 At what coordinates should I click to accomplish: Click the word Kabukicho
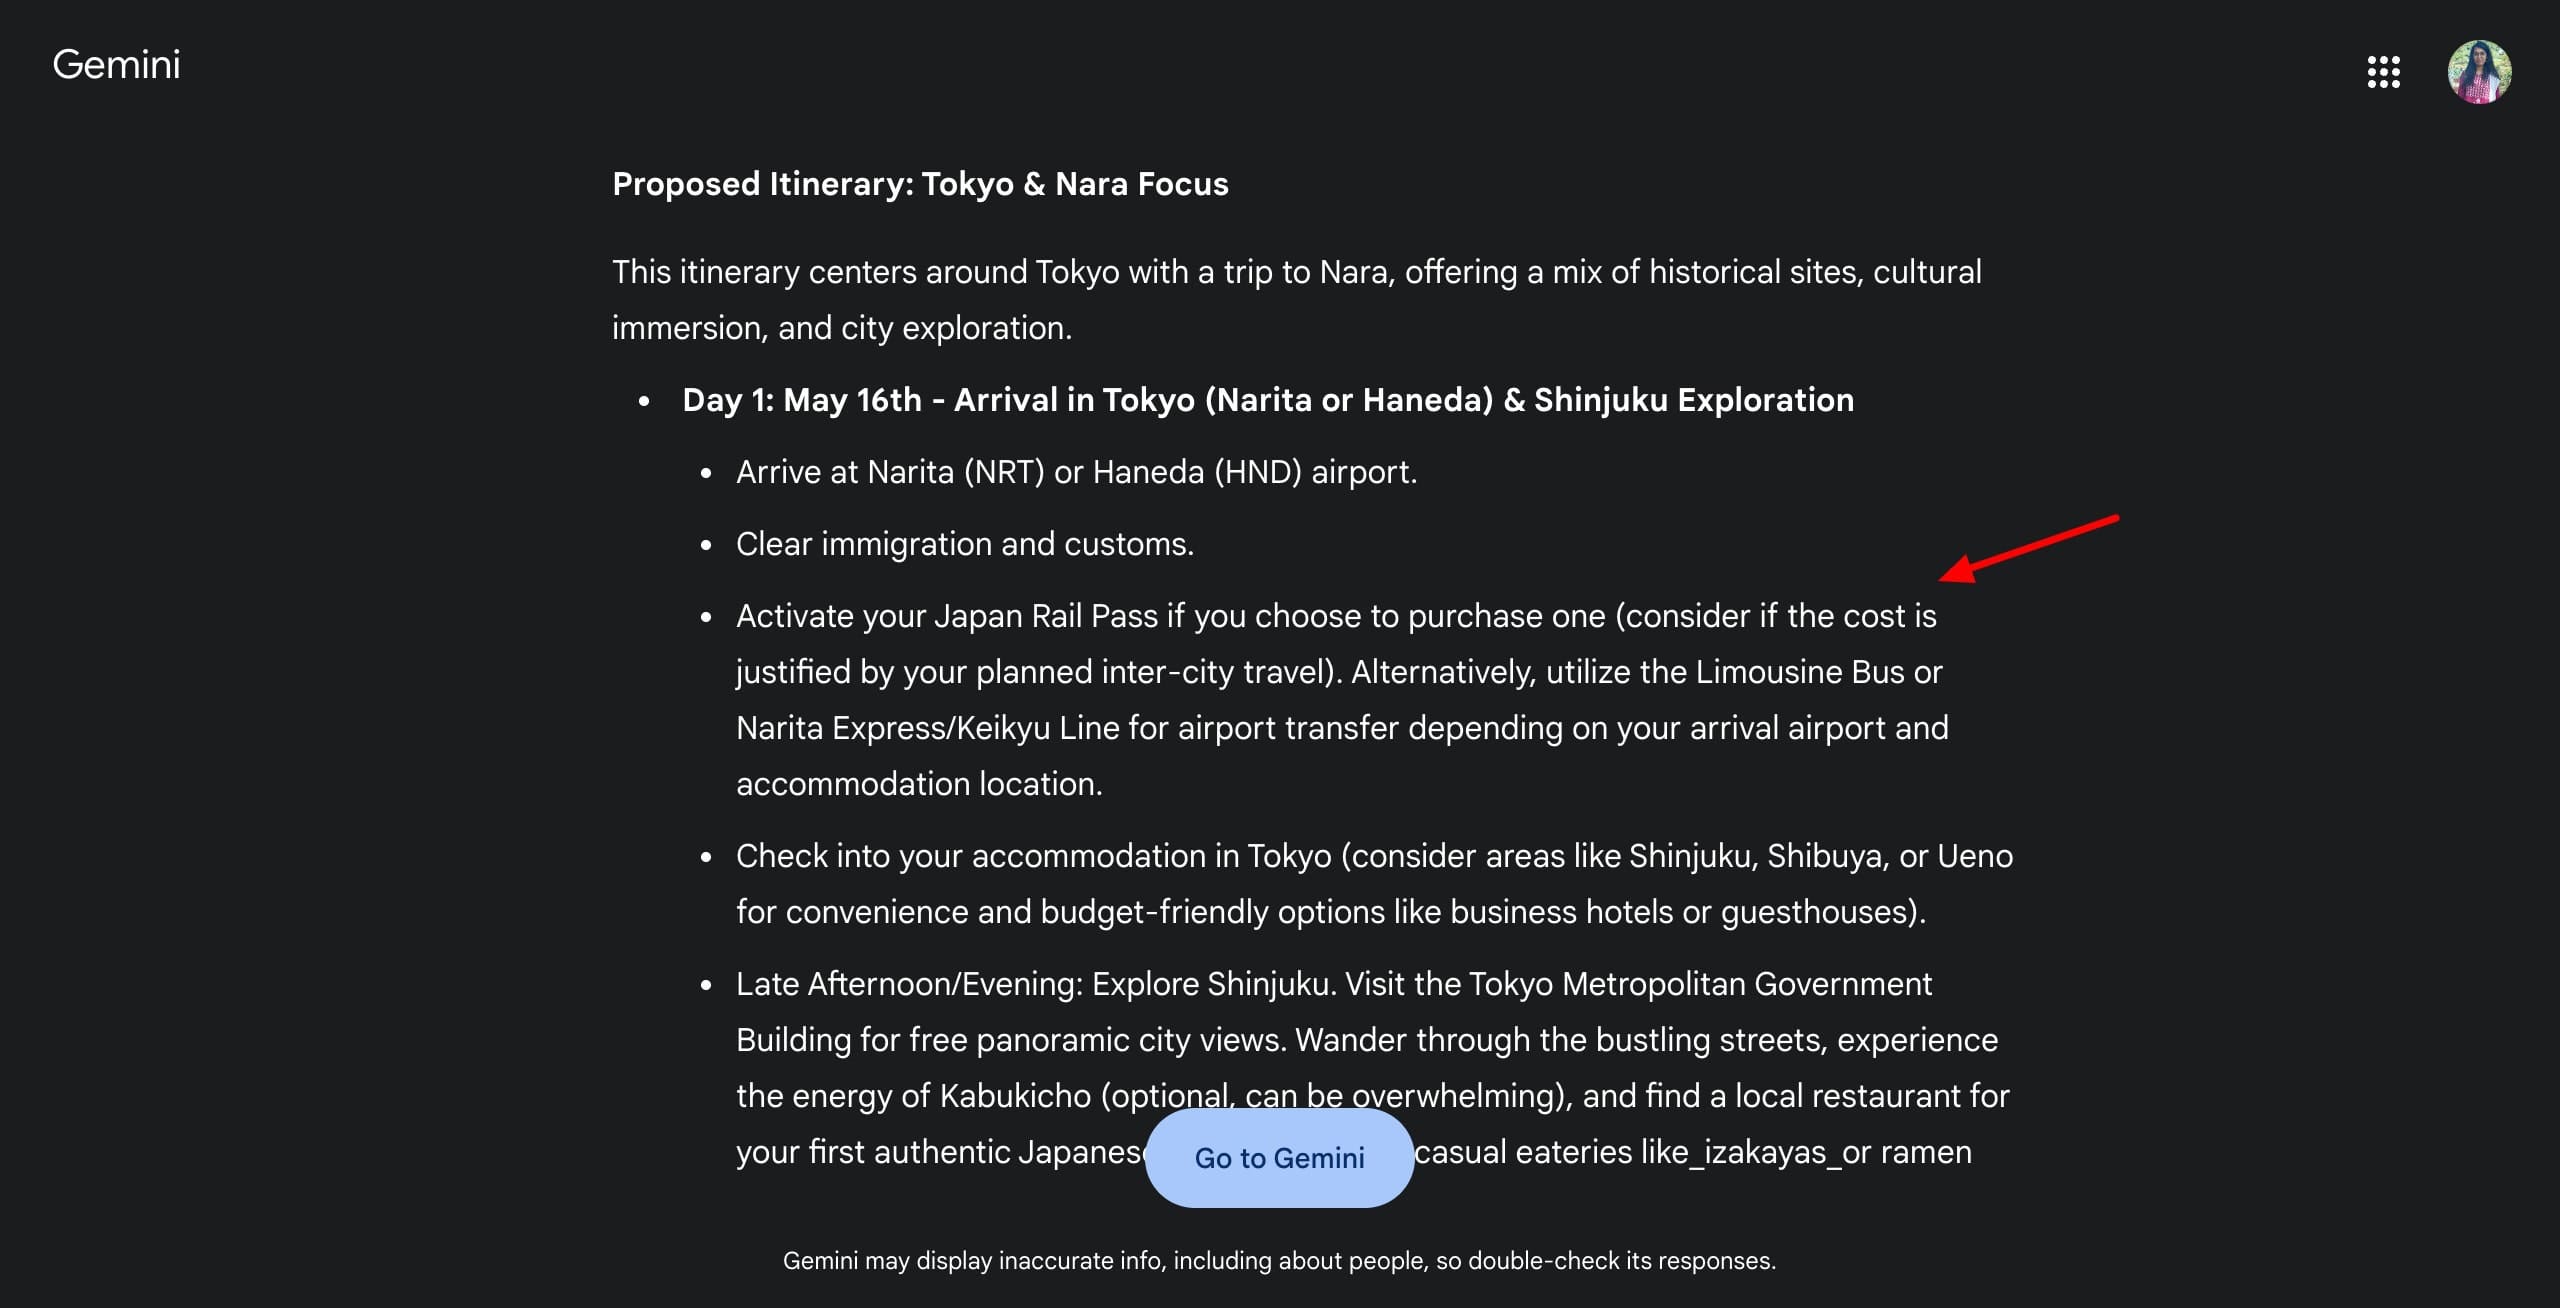click(x=1014, y=1096)
